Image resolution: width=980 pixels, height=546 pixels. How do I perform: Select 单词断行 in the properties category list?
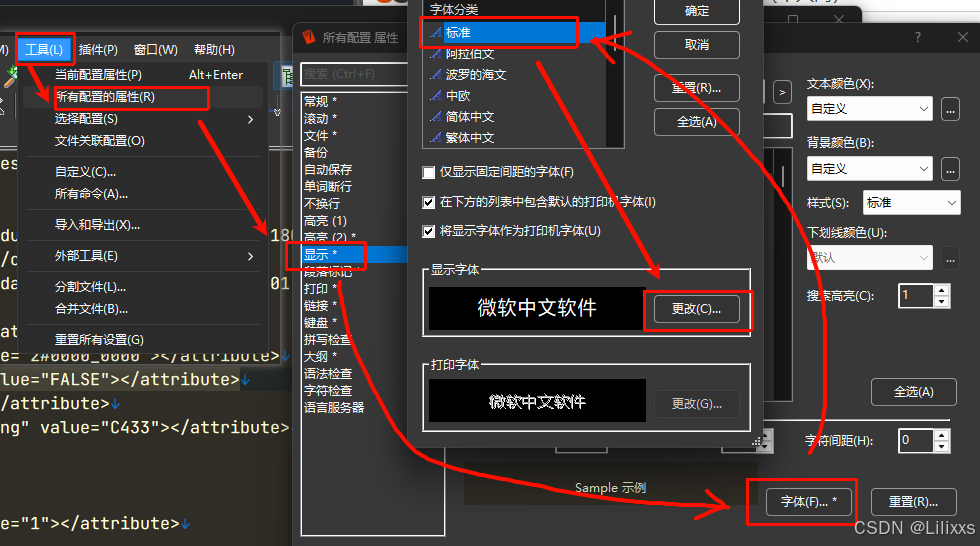[x=328, y=186]
